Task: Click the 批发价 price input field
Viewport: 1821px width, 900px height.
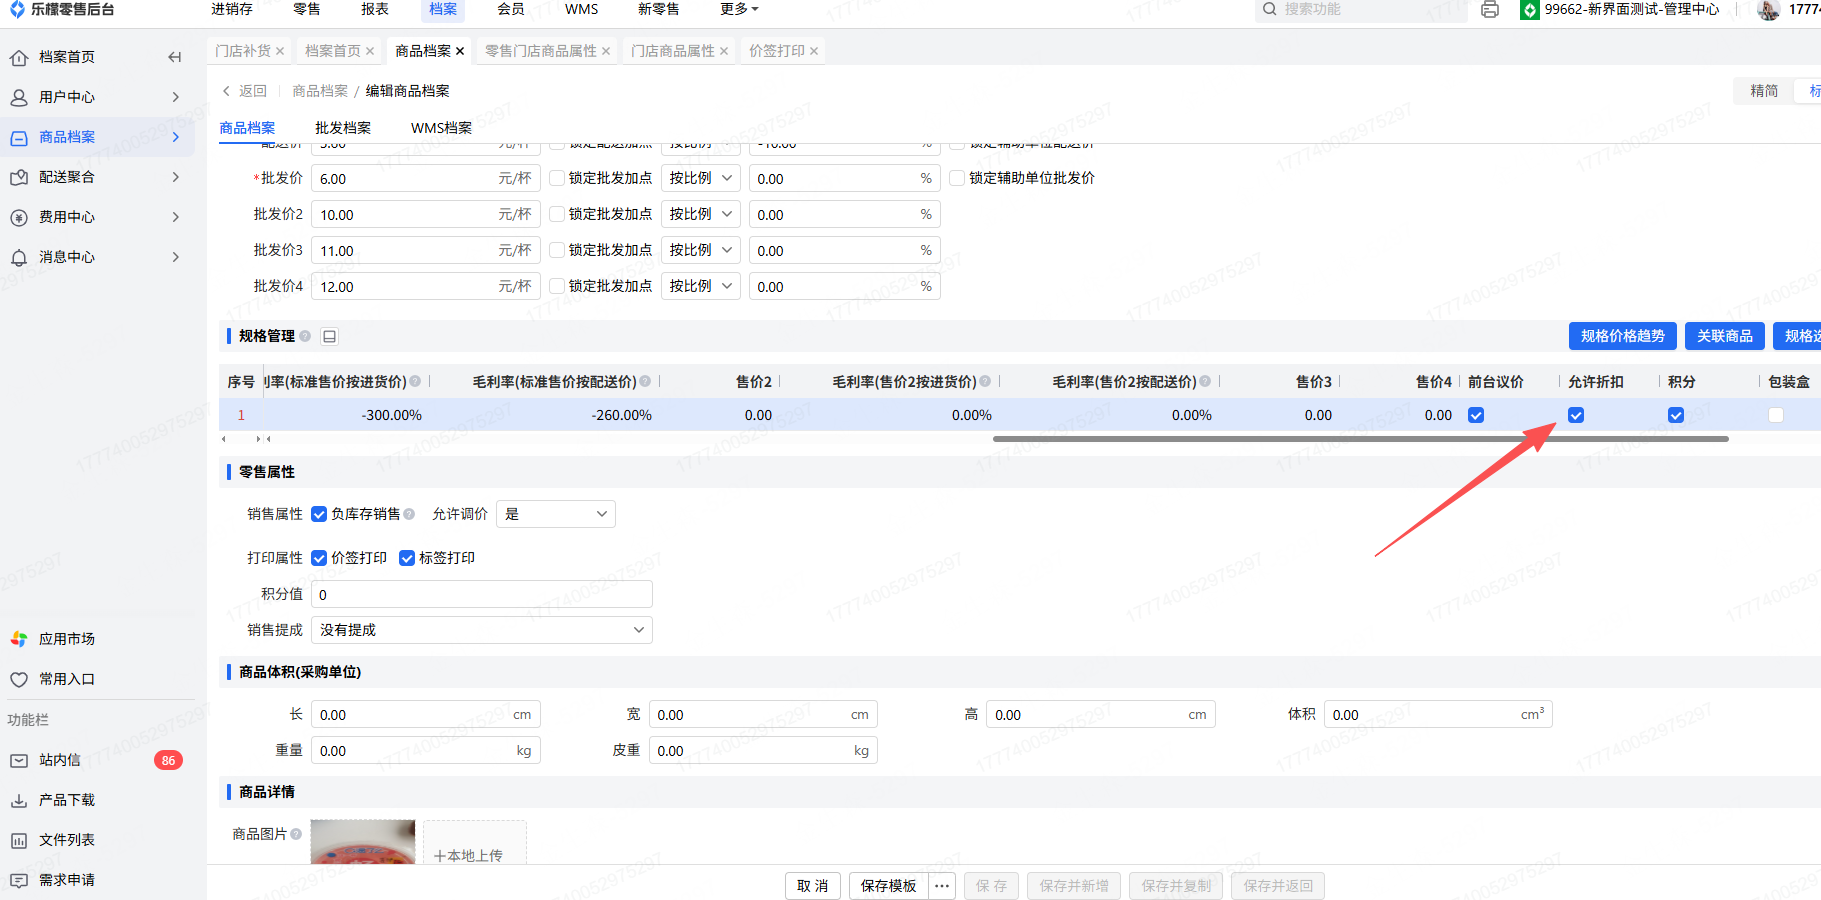Action: 426,178
